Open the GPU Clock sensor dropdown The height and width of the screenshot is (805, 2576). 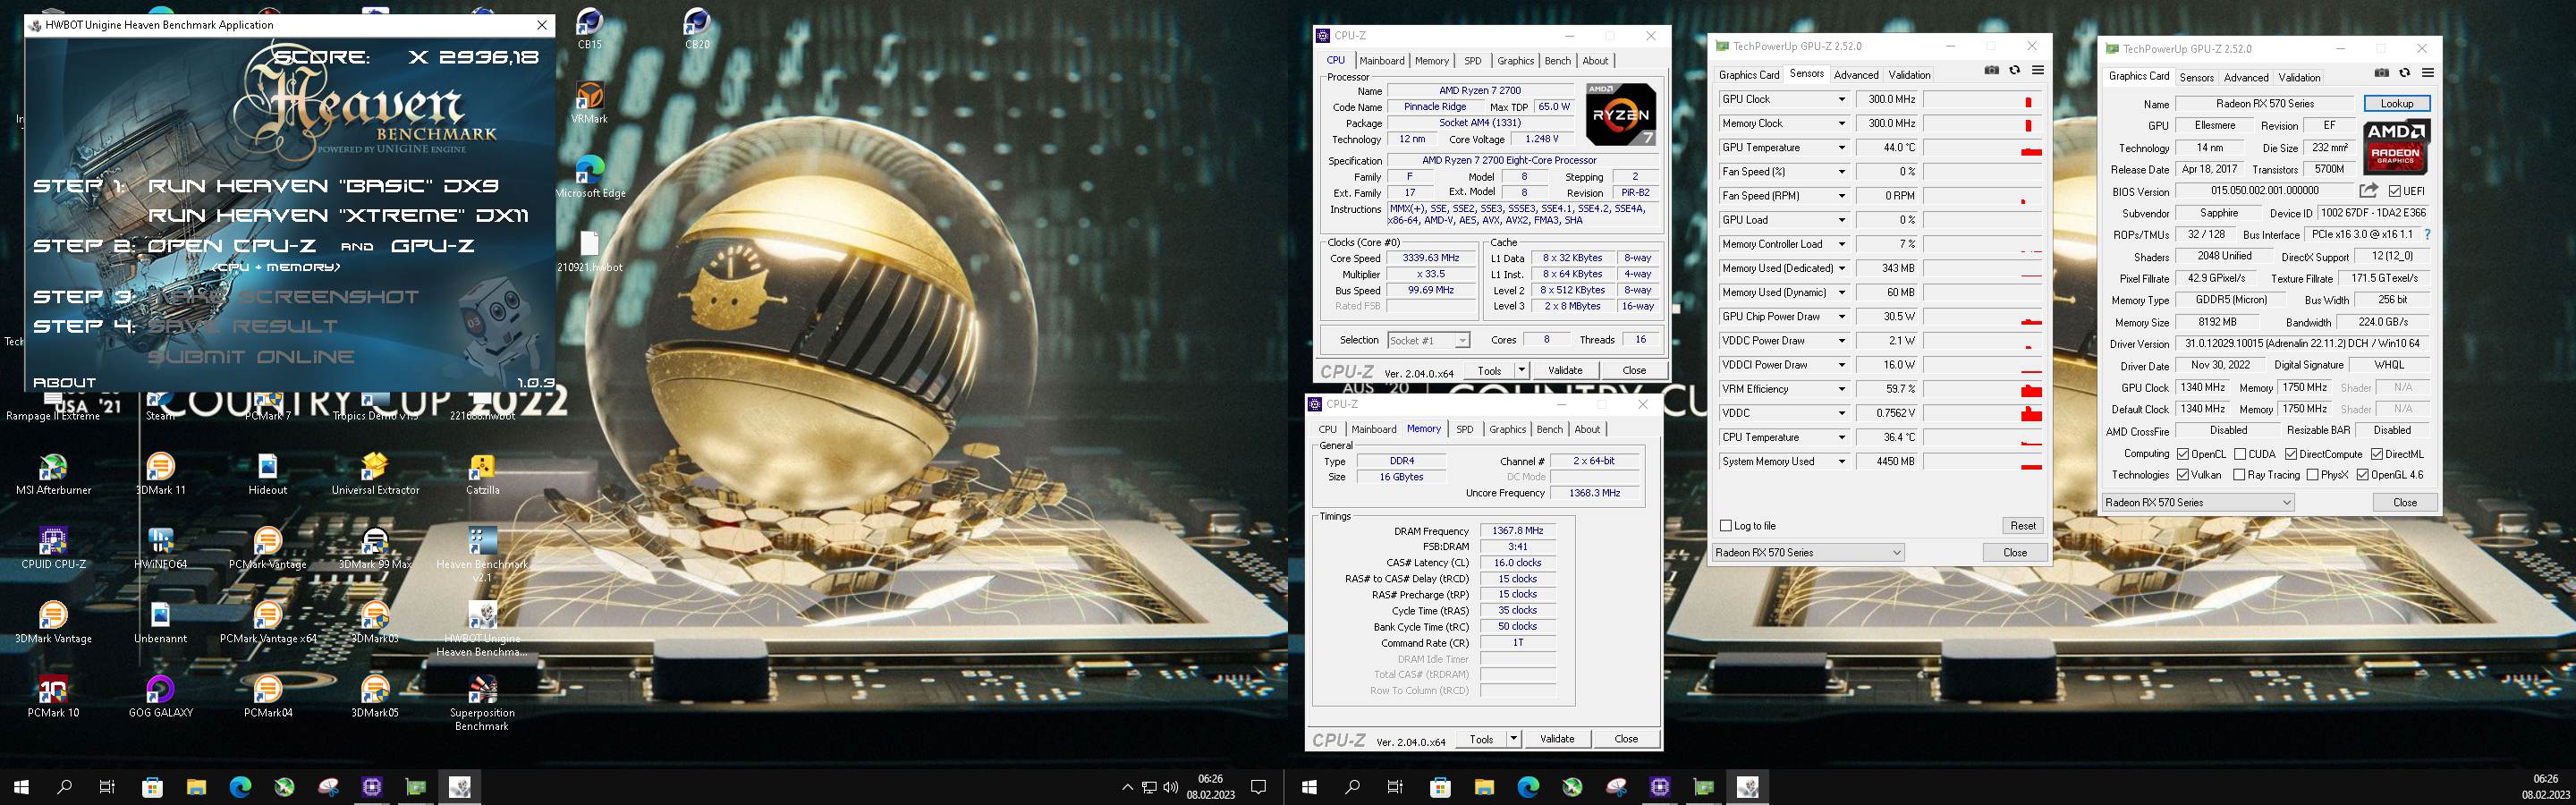[x=1841, y=99]
